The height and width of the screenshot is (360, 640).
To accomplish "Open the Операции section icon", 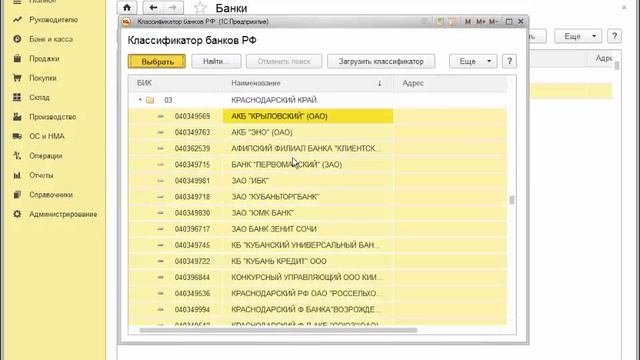I will coord(17,156).
